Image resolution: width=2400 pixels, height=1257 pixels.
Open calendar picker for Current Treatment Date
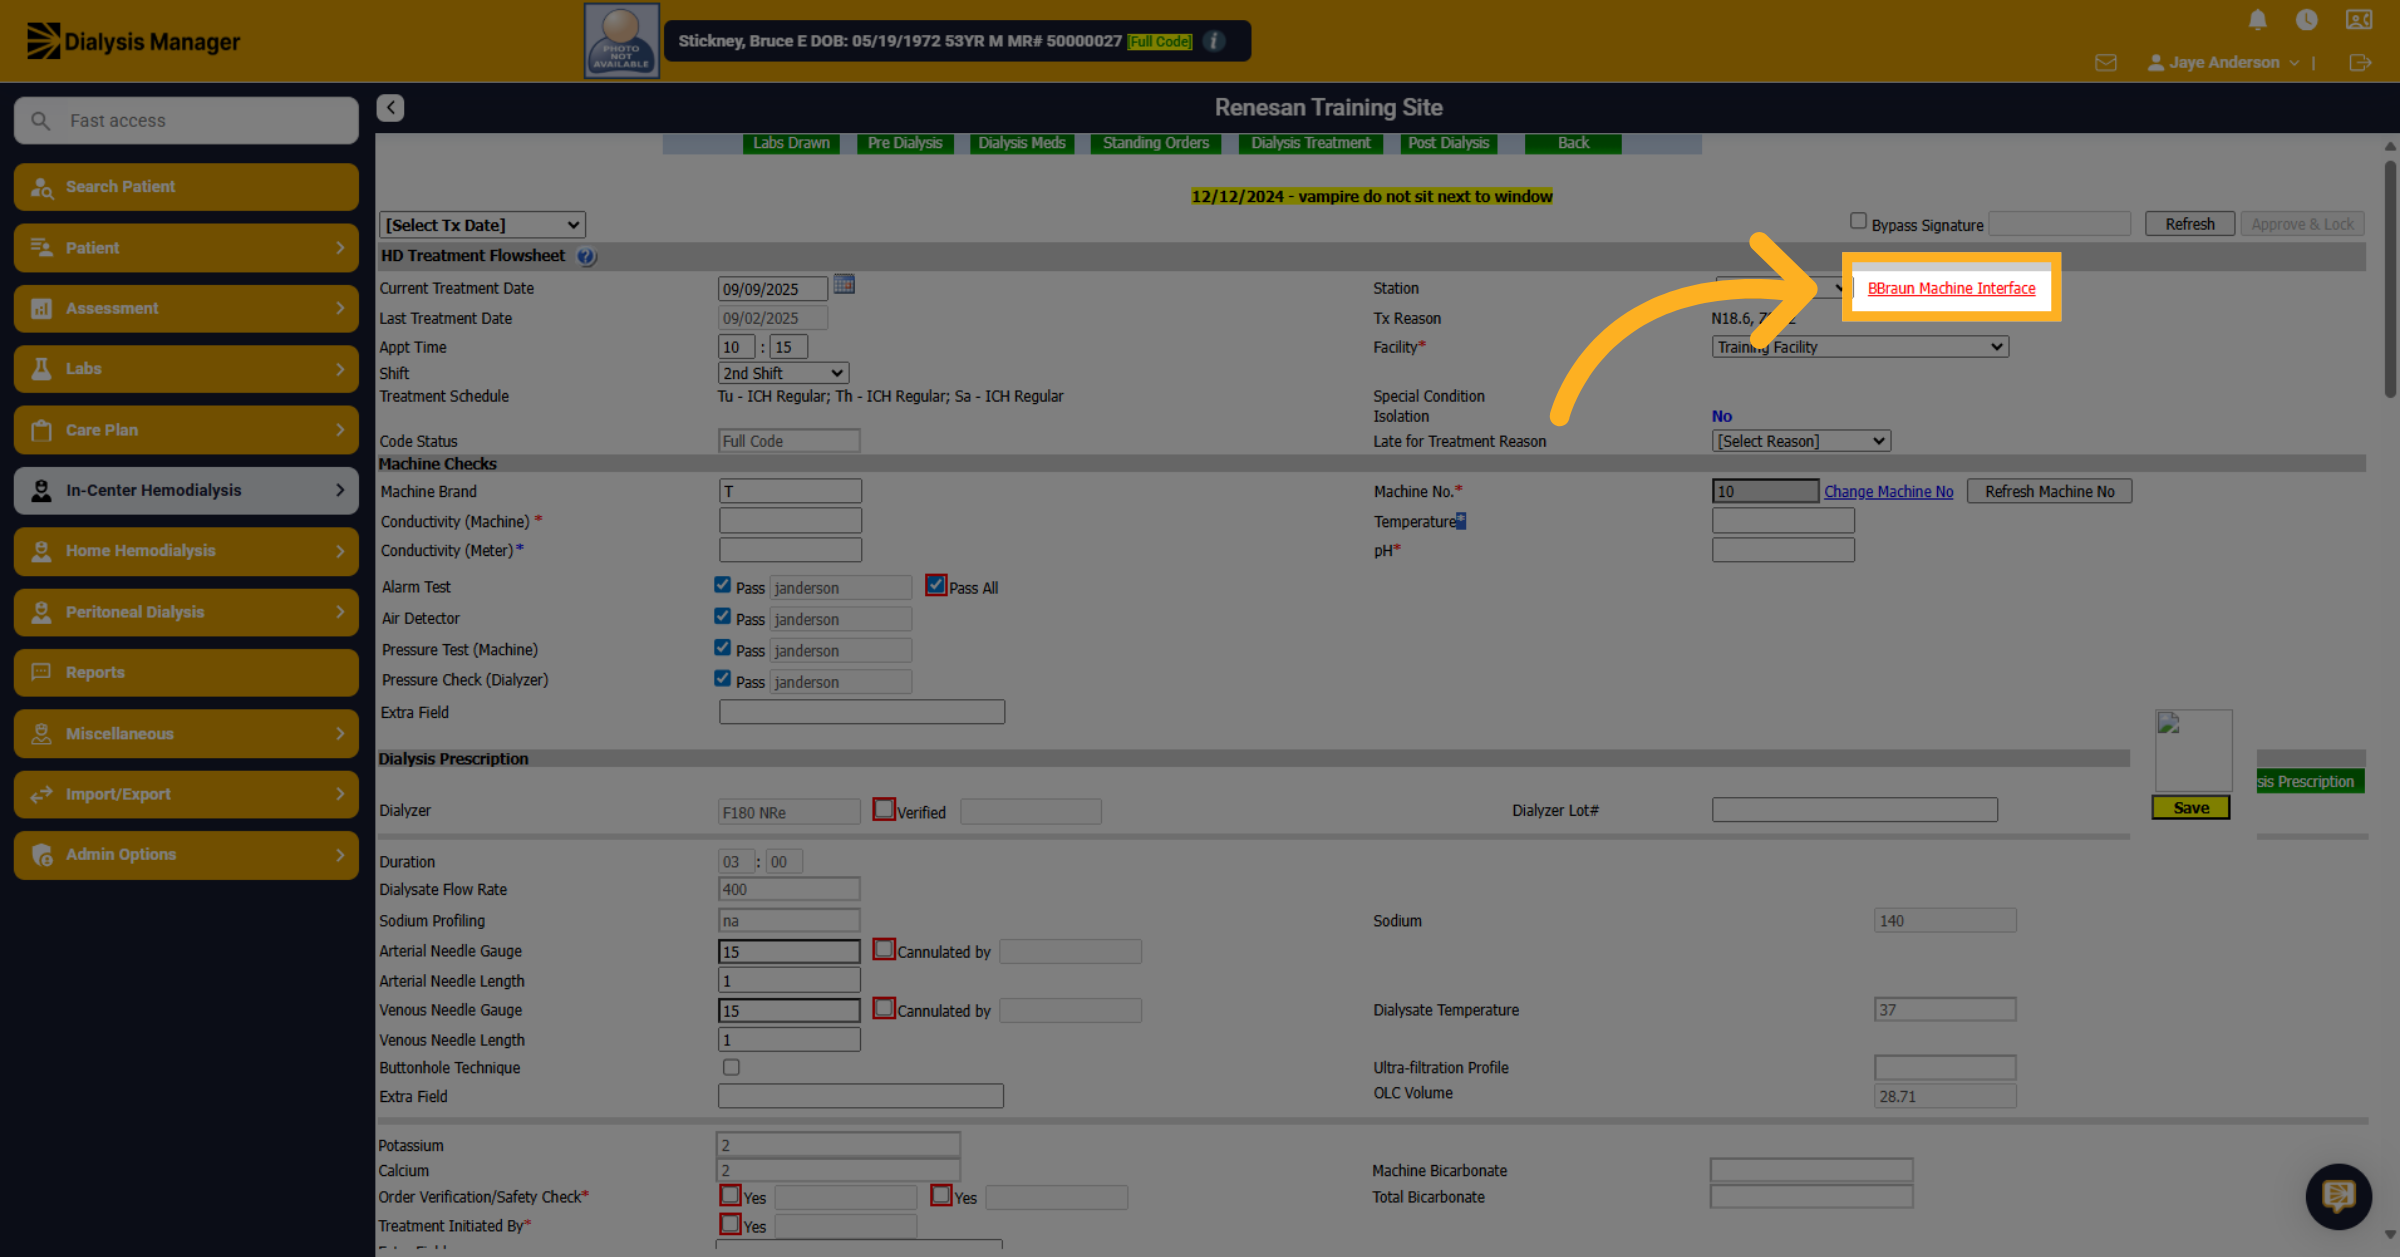pyautogui.click(x=844, y=286)
